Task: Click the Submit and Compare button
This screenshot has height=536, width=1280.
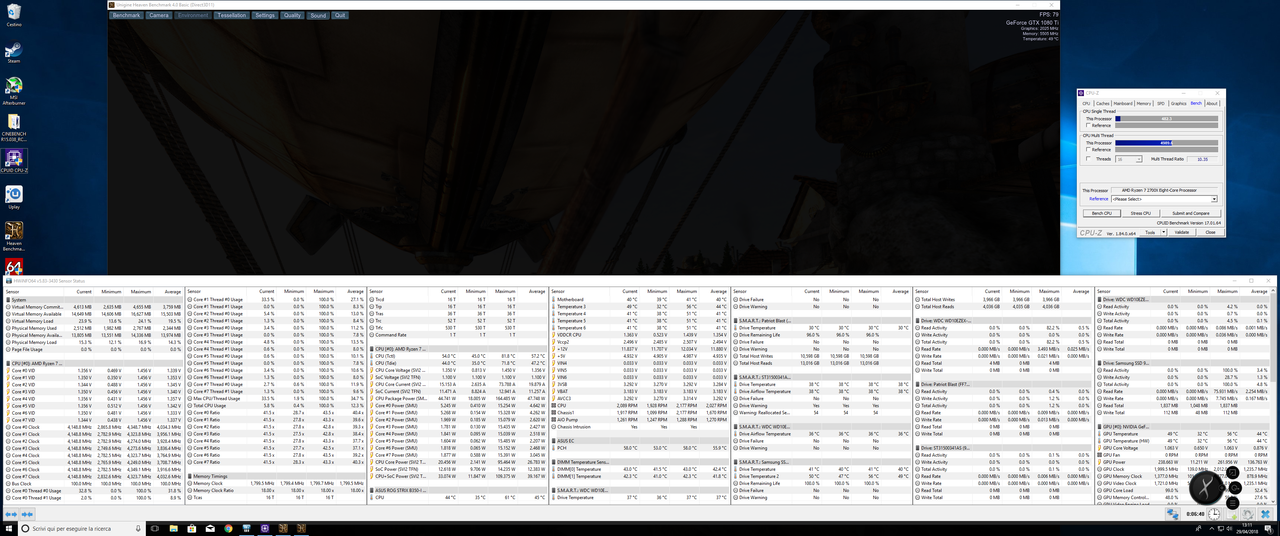Action: (1191, 213)
